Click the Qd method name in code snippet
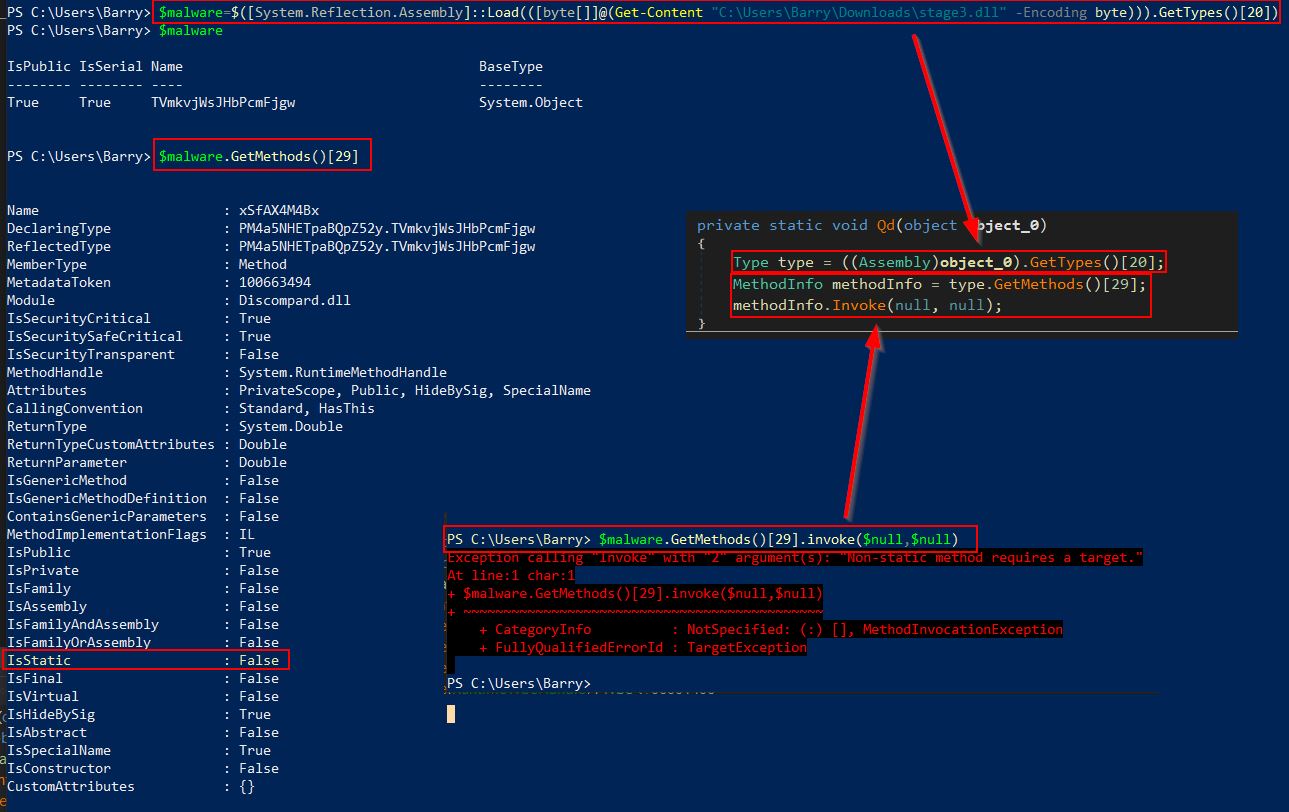This screenshot has height=812, width=1289. click(886, 225)
